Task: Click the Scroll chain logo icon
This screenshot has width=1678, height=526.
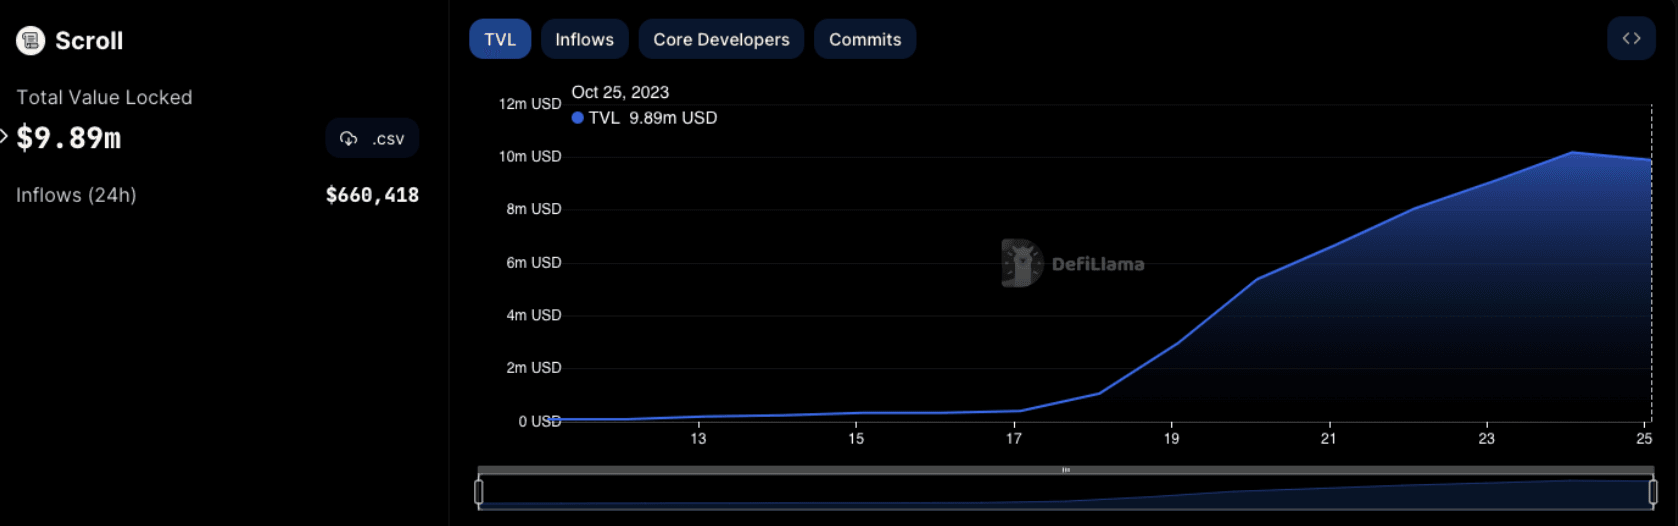Action: (31, 41)
